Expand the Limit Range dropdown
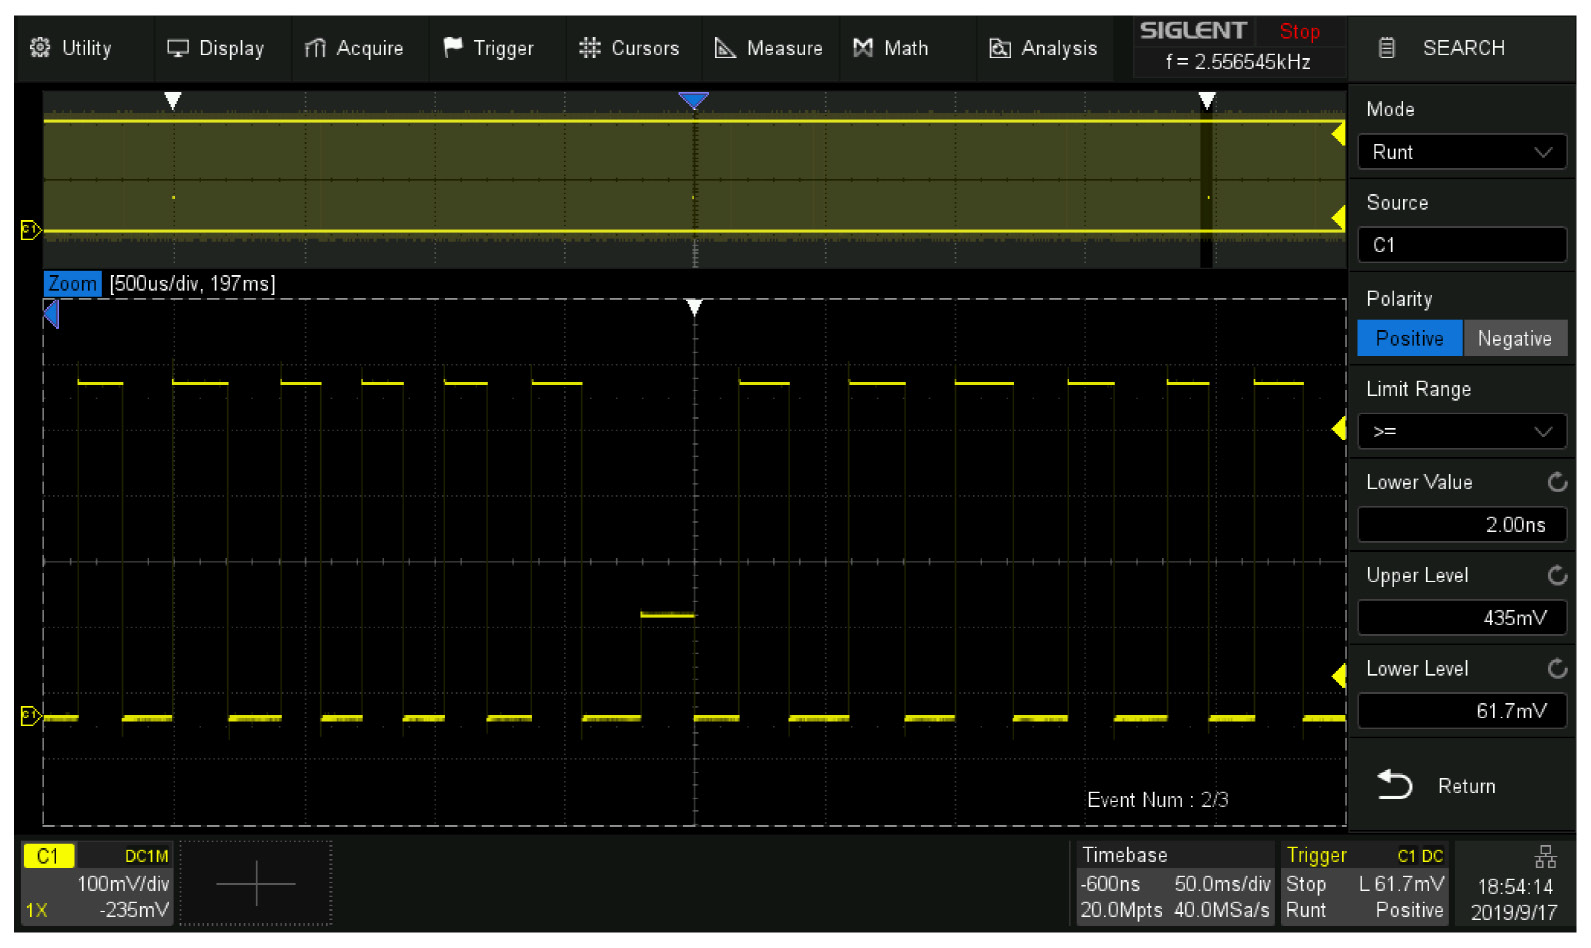The height and width of the screenshot is (948, 1591). [1462, 431]
